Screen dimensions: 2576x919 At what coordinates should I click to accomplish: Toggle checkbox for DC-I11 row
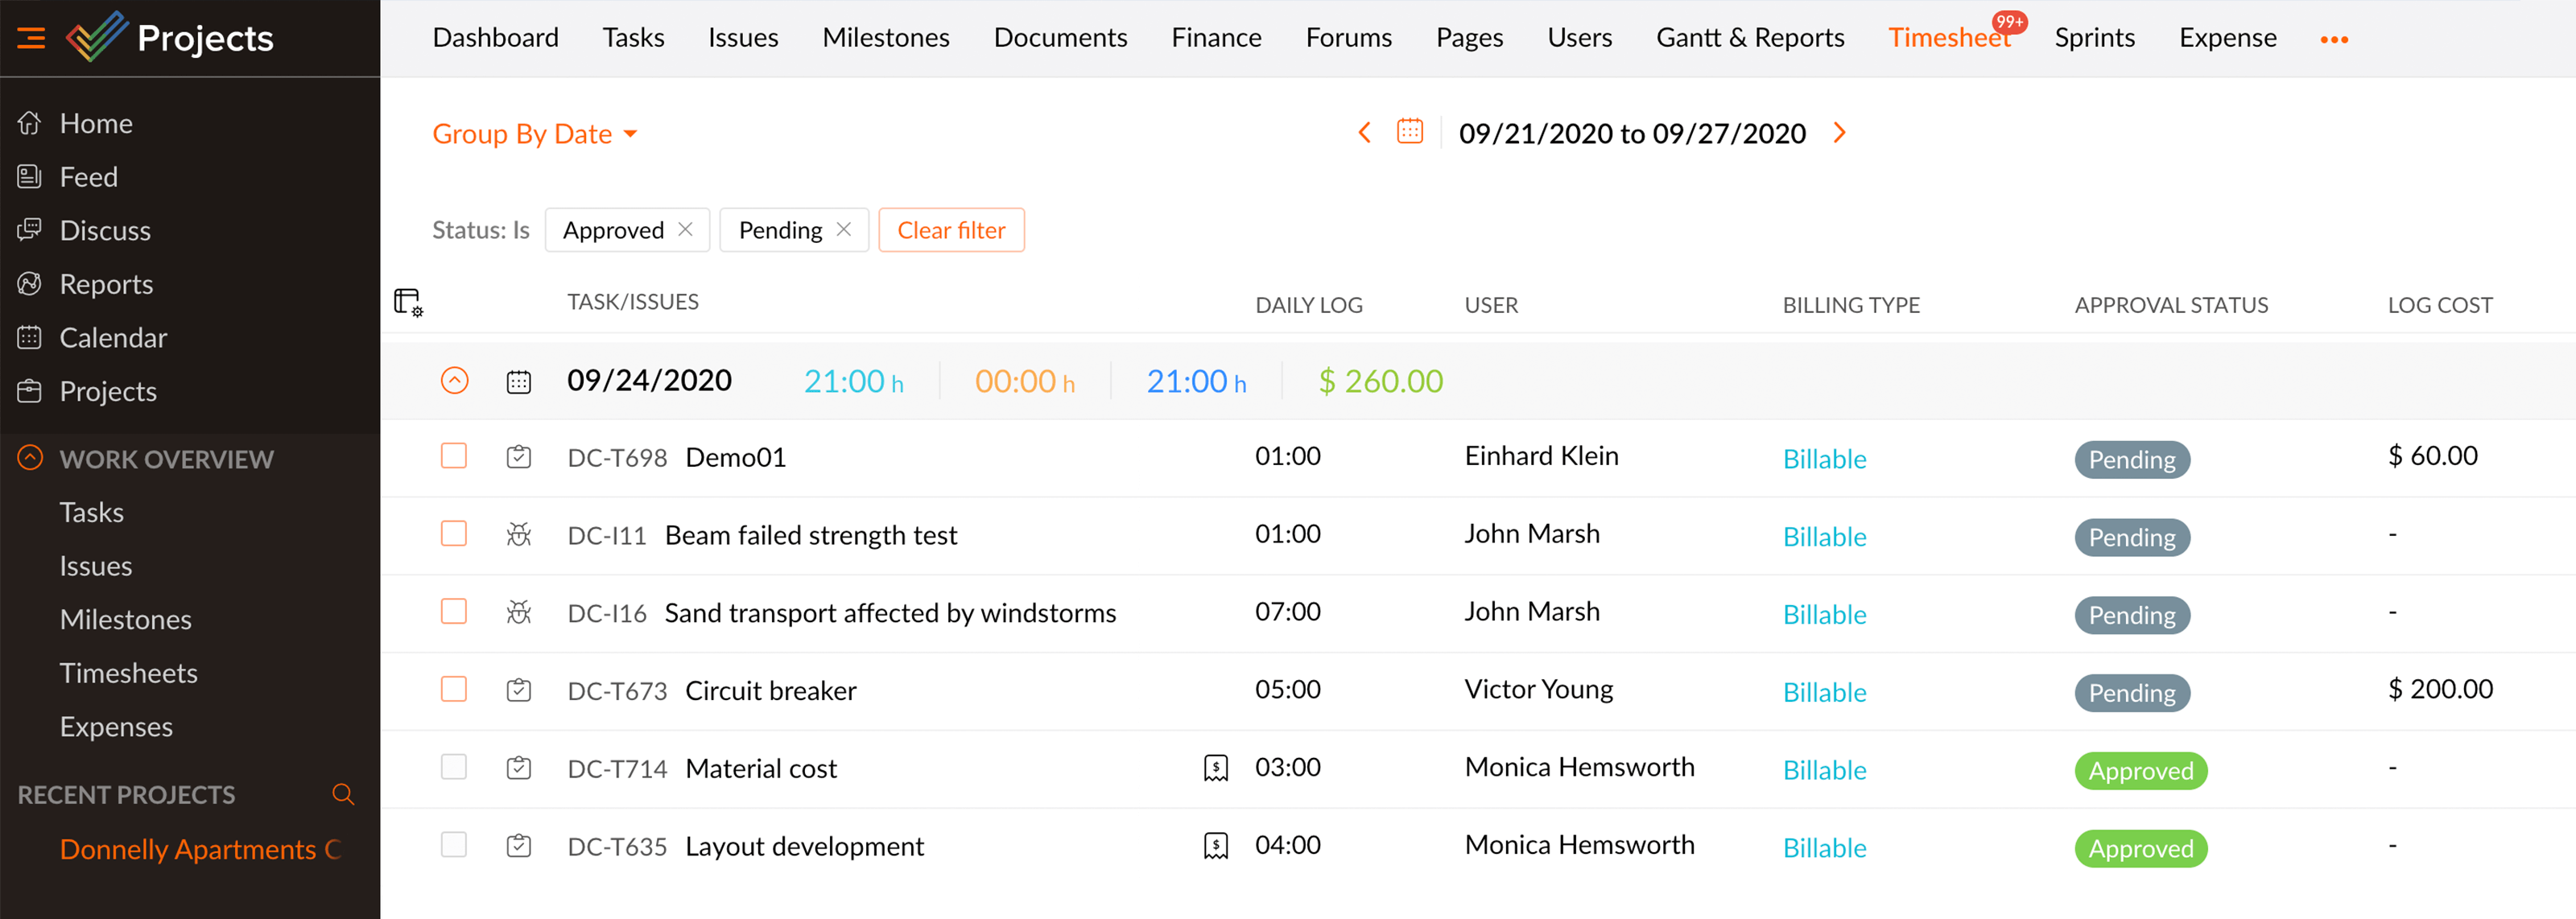click(455, 535)
